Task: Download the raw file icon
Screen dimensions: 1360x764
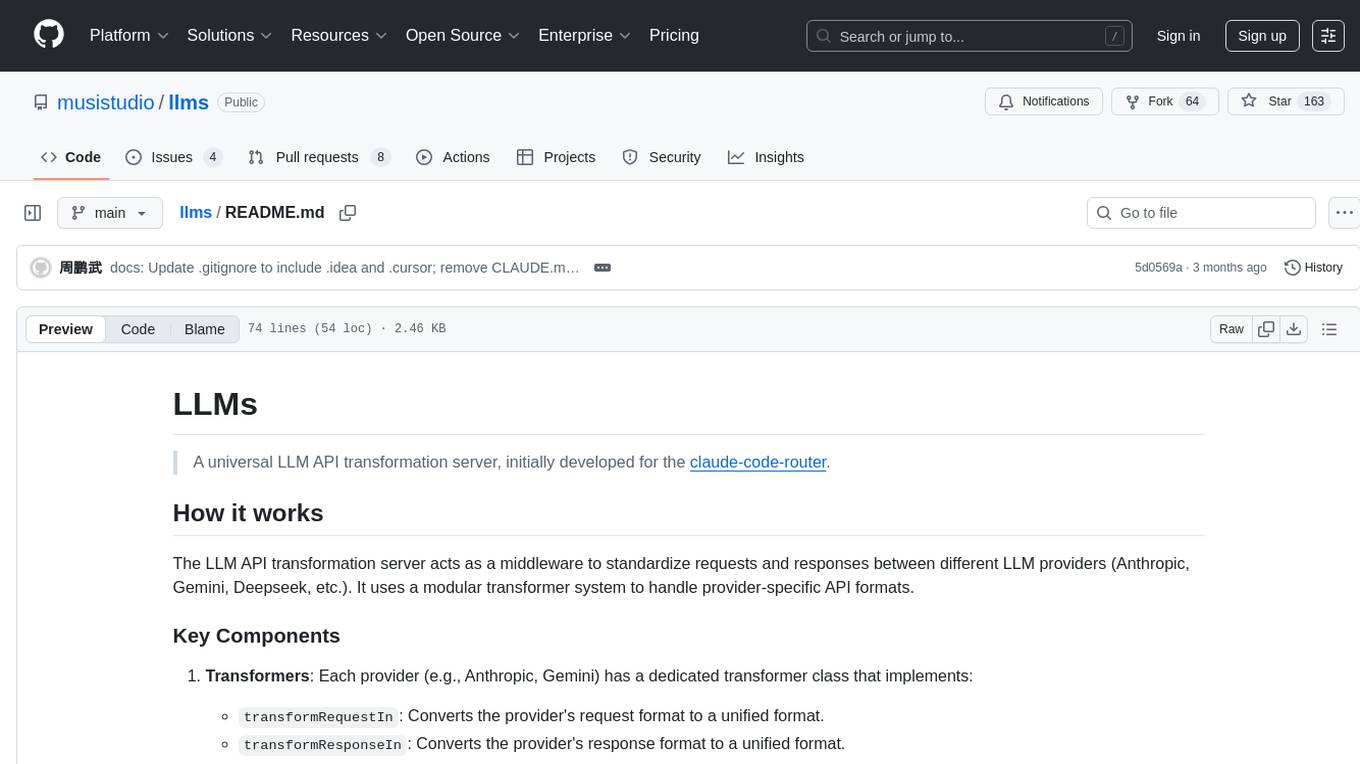Action: (1294, 329)
